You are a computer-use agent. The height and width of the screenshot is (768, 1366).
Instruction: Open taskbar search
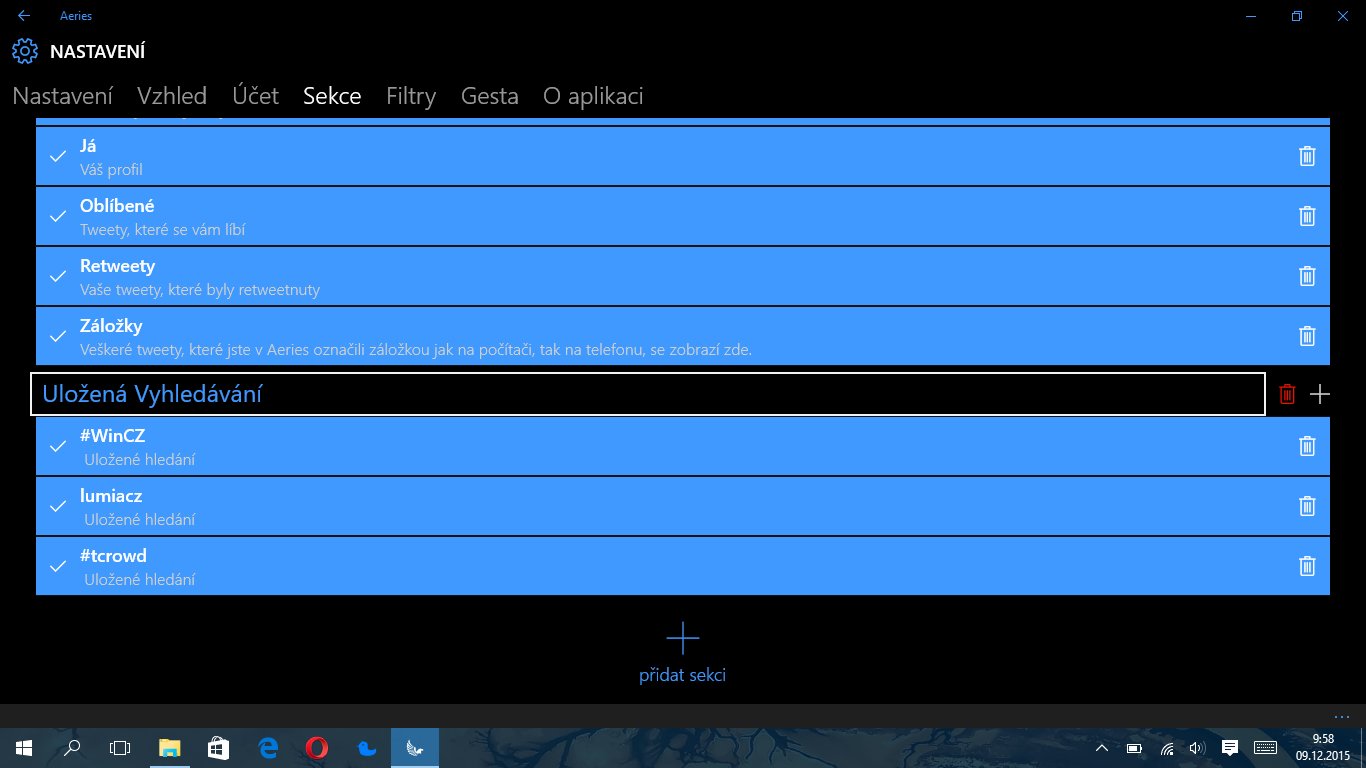pyautogui.click(x=72, y=748)
